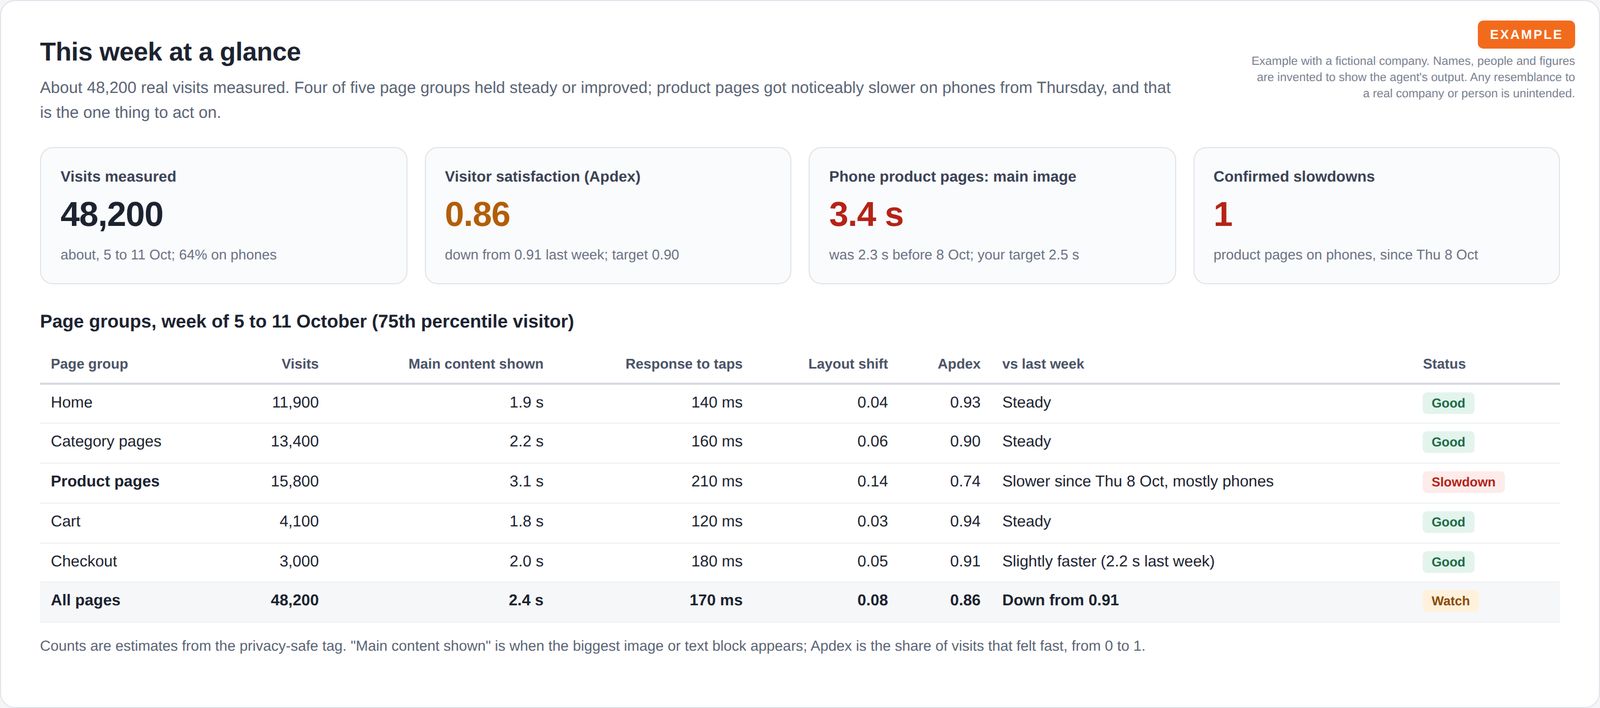This screenshot has height=708, width=1600.
Task: Click the Good status badge in Category pages row
Action: 1448,442
